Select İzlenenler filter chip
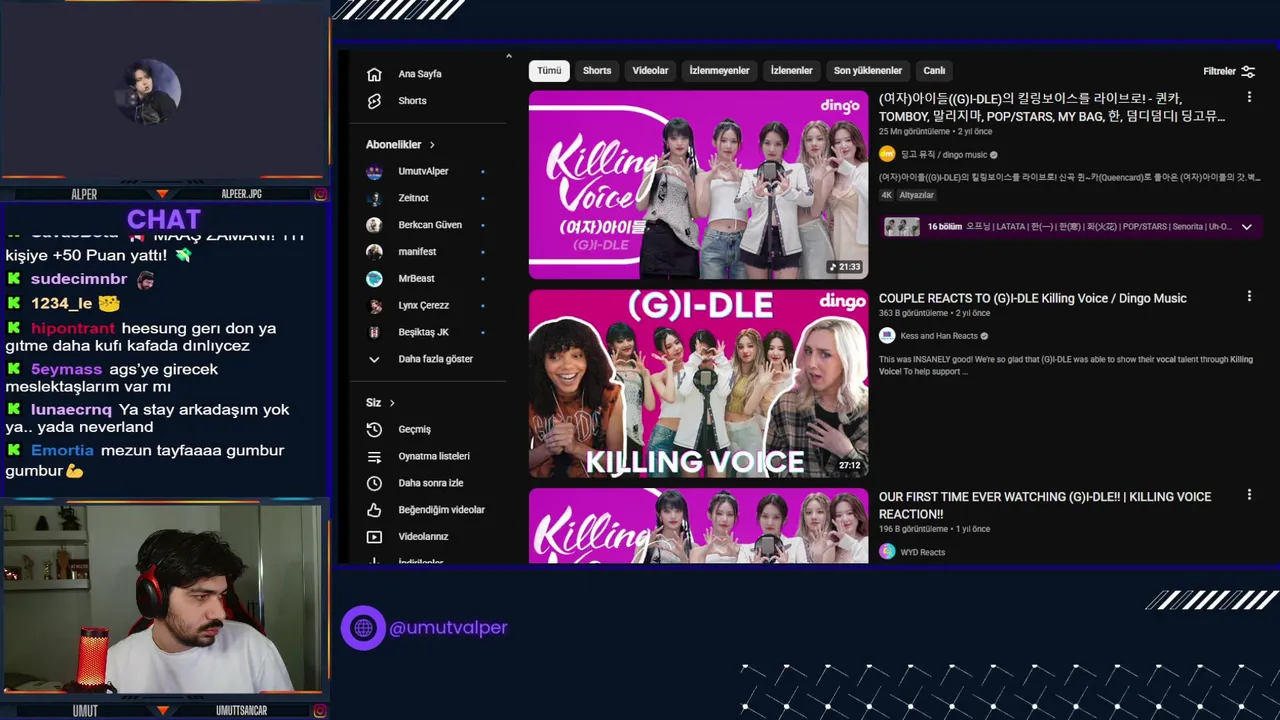This screenshot has width=1280, height=720. 791,71
